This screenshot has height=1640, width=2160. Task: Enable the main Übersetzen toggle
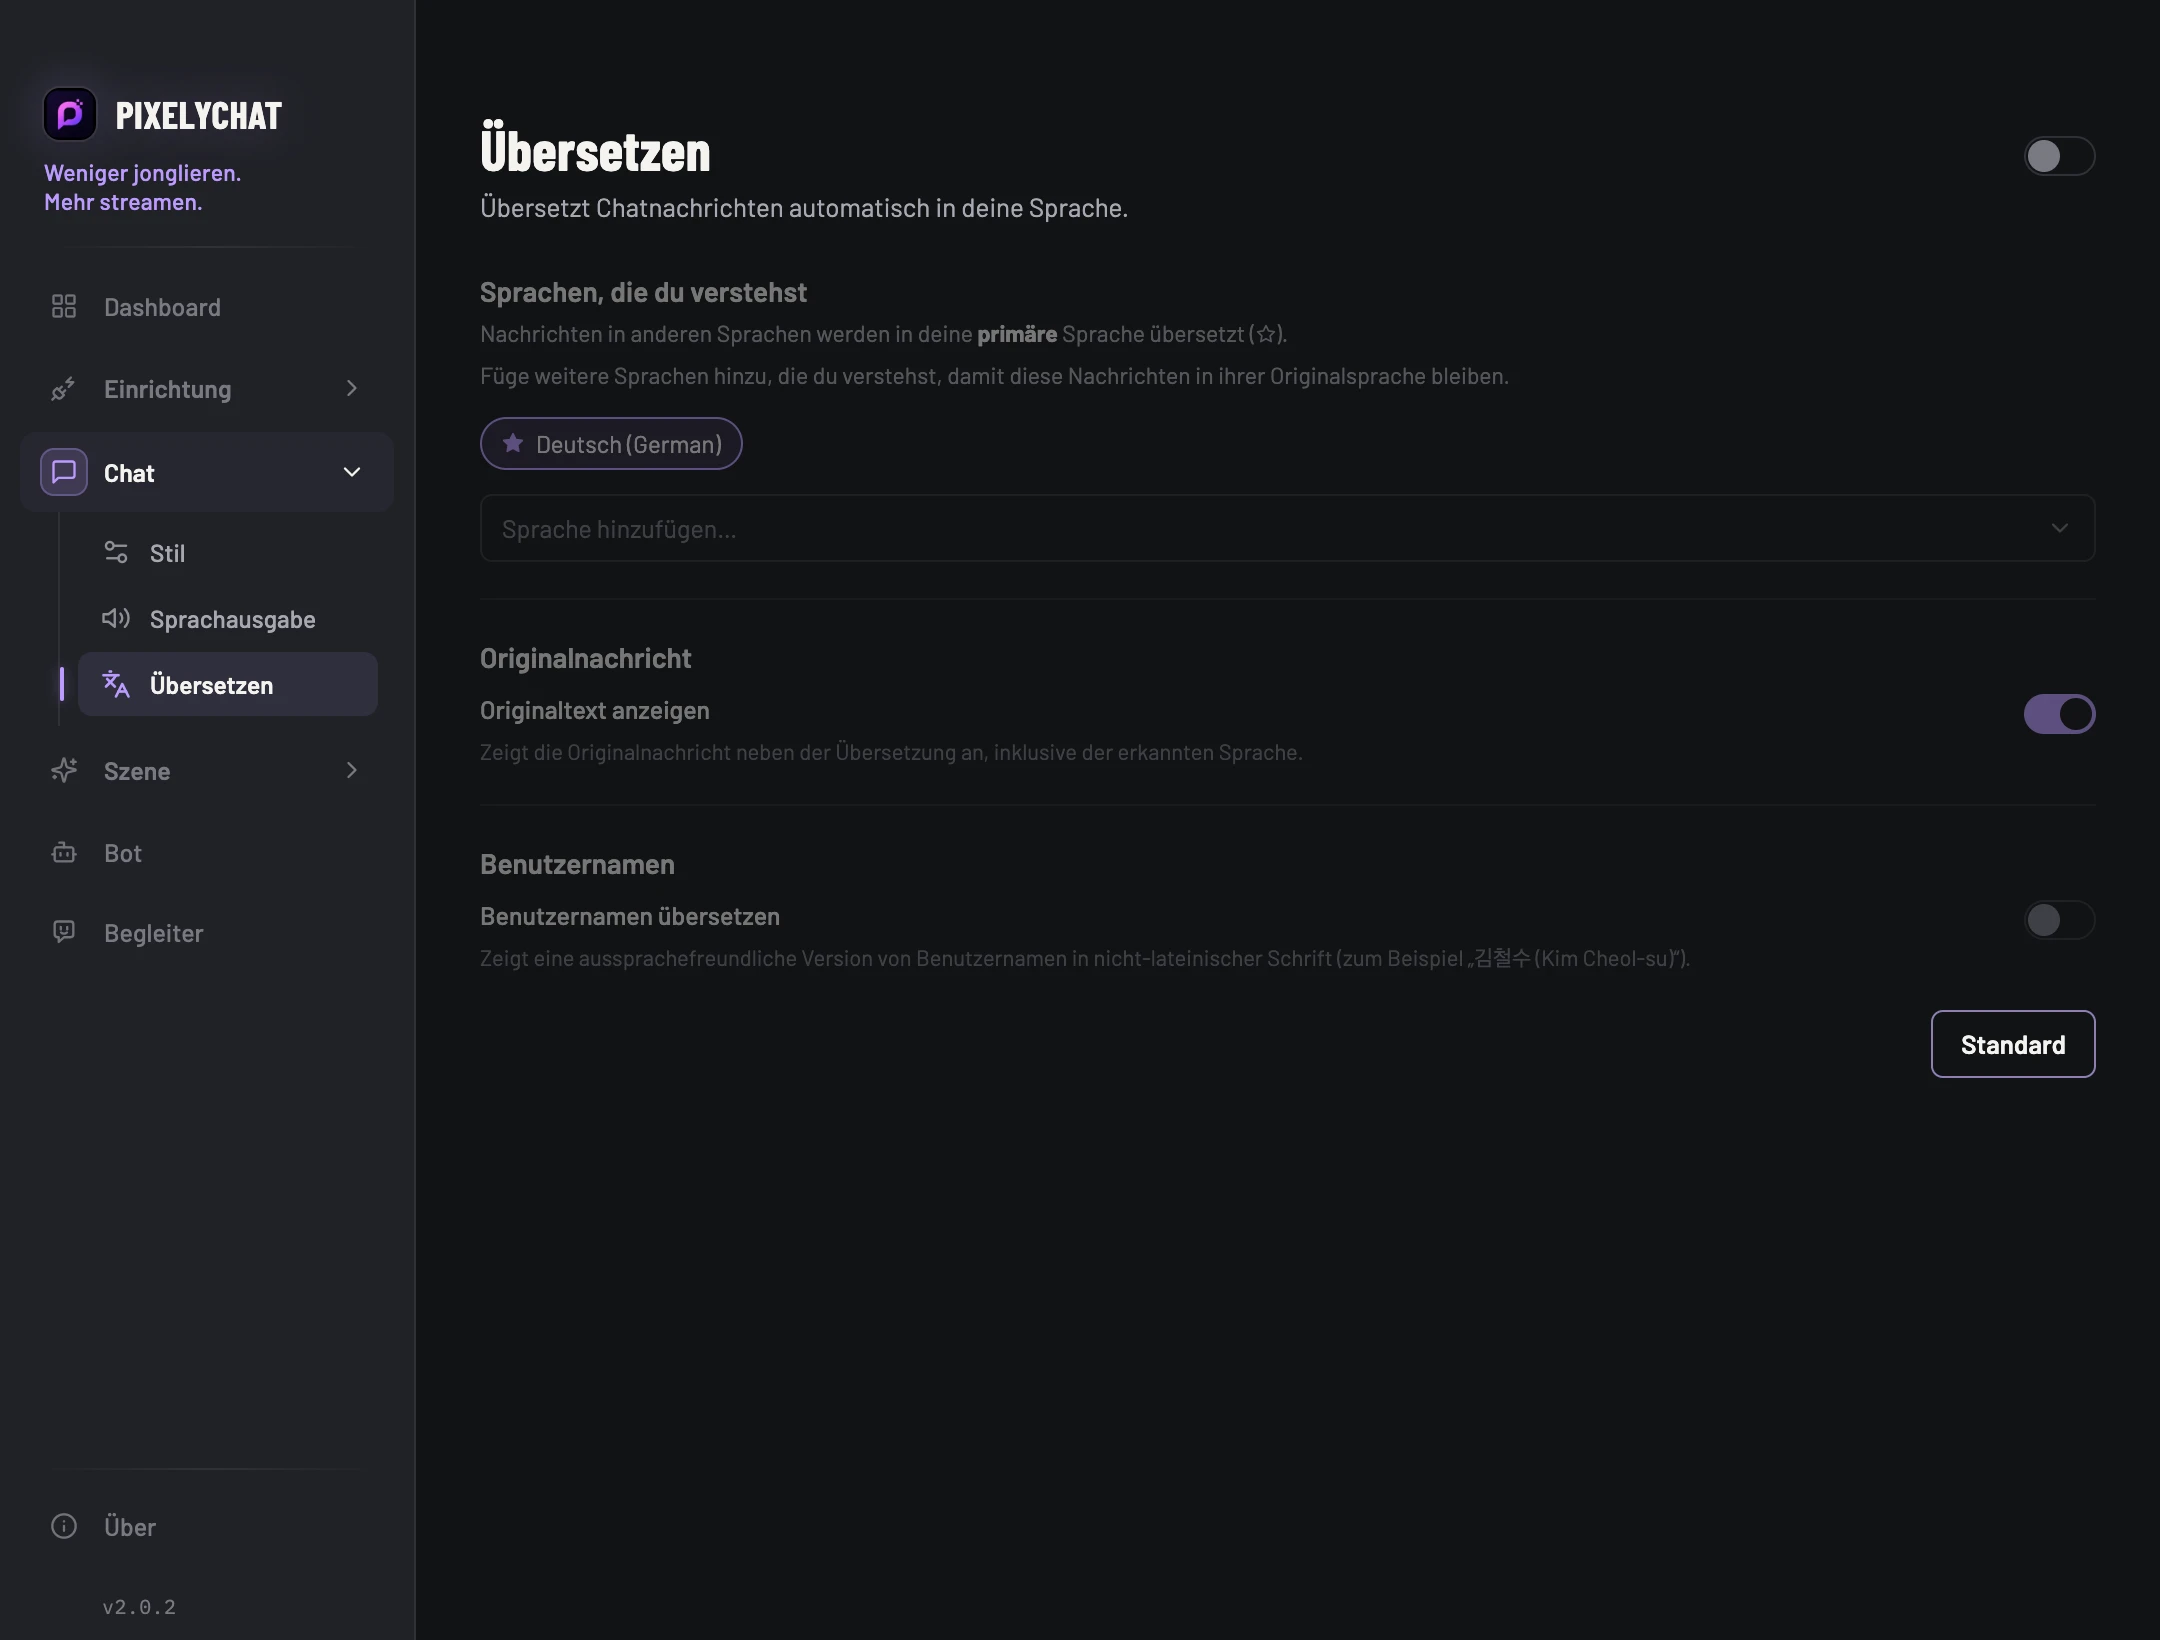point(2059,156)
